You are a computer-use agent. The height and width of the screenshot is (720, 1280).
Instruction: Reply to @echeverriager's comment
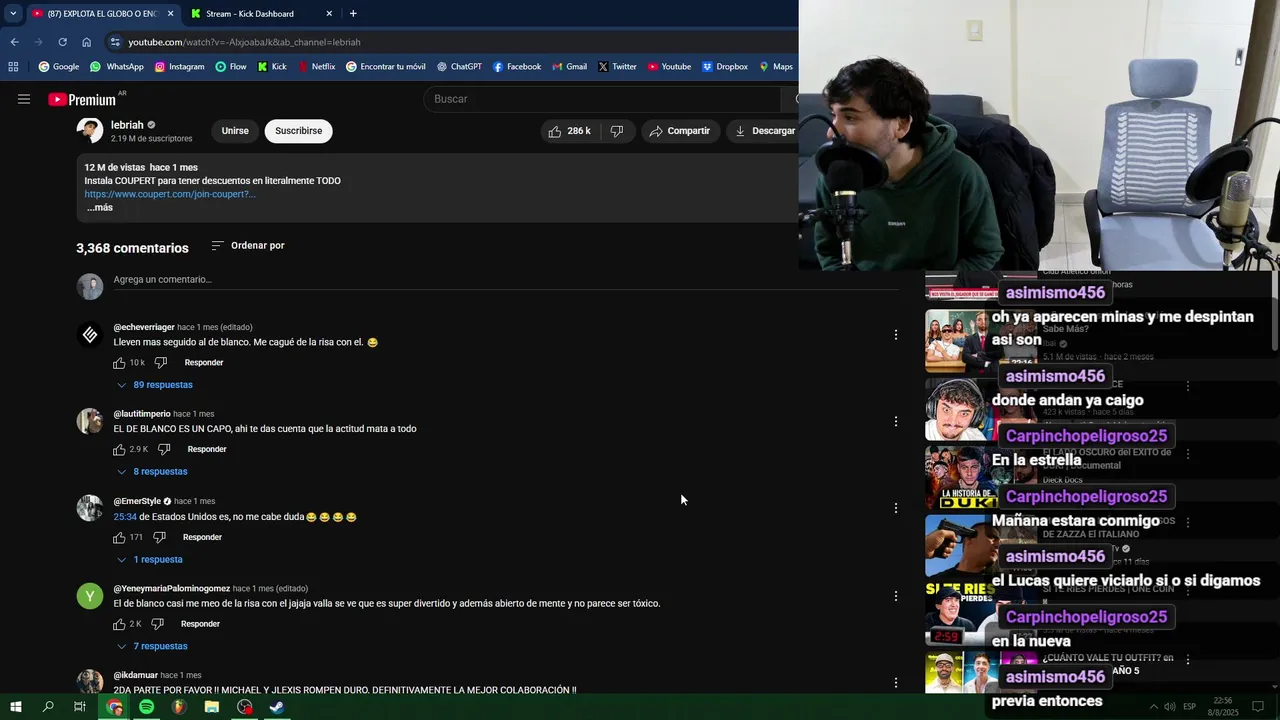(x=204, y=363)
